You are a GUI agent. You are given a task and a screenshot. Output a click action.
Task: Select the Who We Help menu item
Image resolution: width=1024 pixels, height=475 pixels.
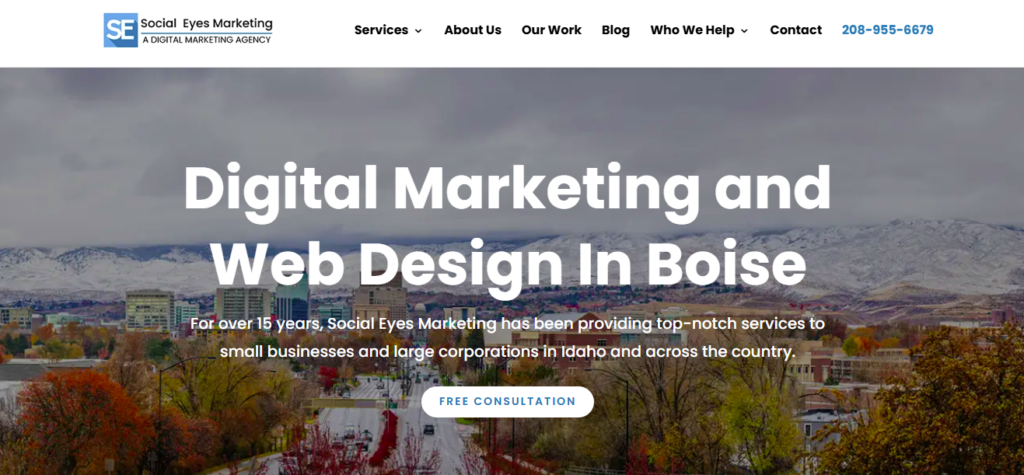point(692,30)
